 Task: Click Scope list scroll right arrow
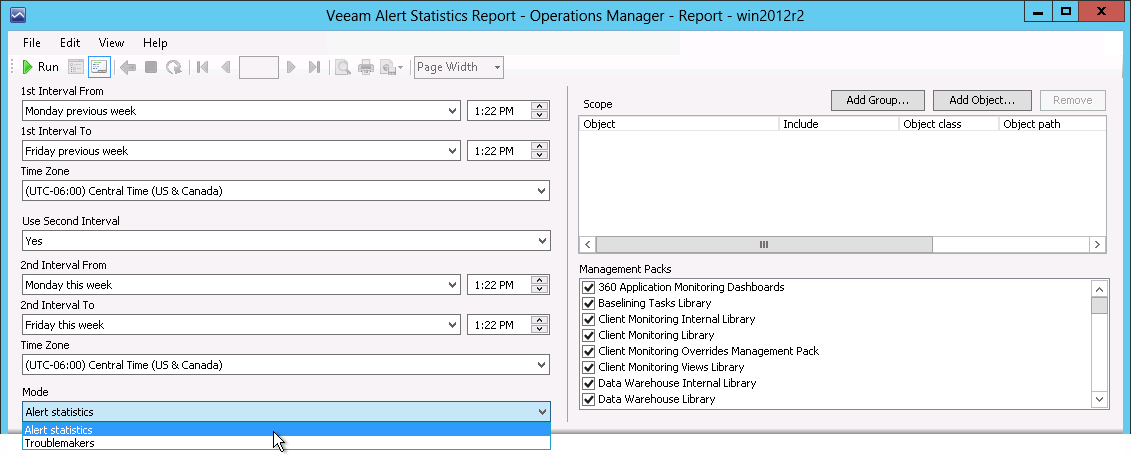coord(1097,244)
